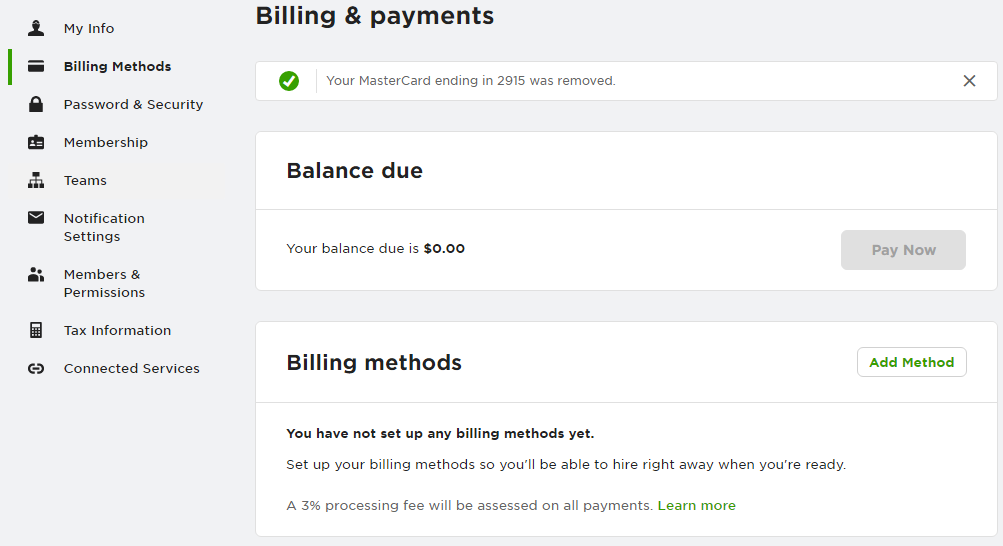Click the Tax Information calculator icon

[x=36, y=330]
